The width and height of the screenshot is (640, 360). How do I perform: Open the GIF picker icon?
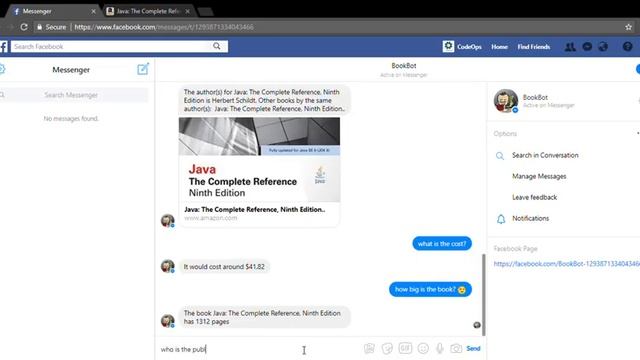(405, 348)
